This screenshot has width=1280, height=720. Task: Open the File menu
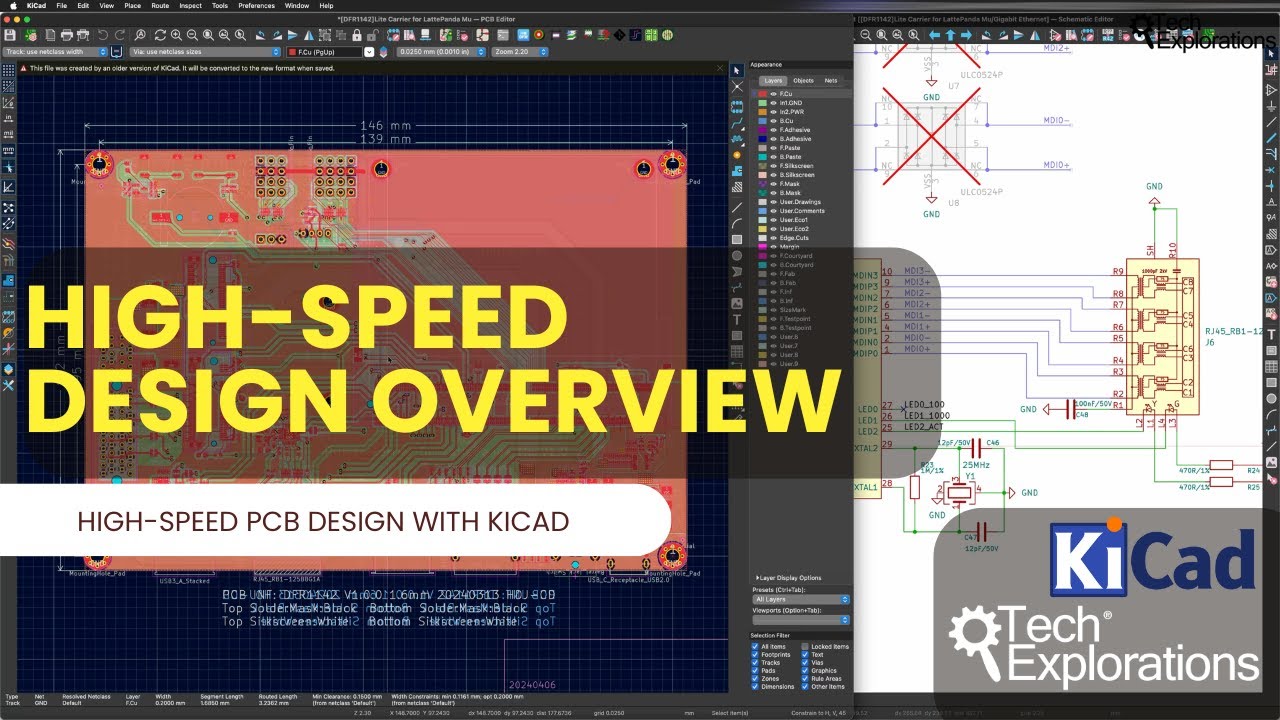click(x=62, y=5)
